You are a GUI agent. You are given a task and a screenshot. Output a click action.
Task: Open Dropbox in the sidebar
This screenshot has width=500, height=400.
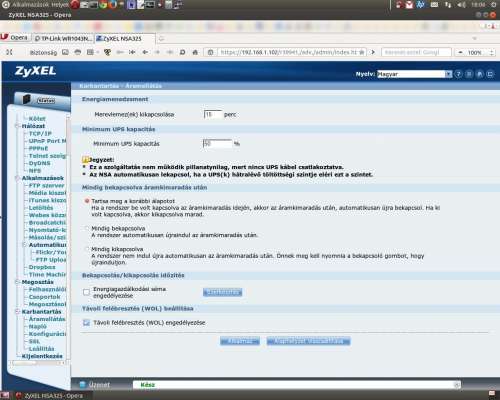point(42,267)
